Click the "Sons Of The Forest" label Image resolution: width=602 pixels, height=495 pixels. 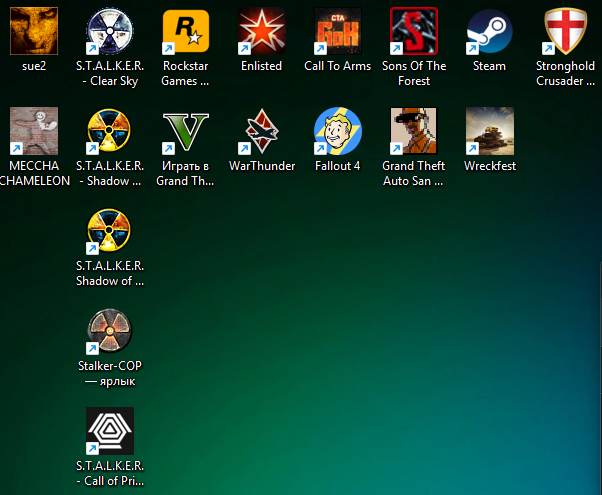[414, 73]
